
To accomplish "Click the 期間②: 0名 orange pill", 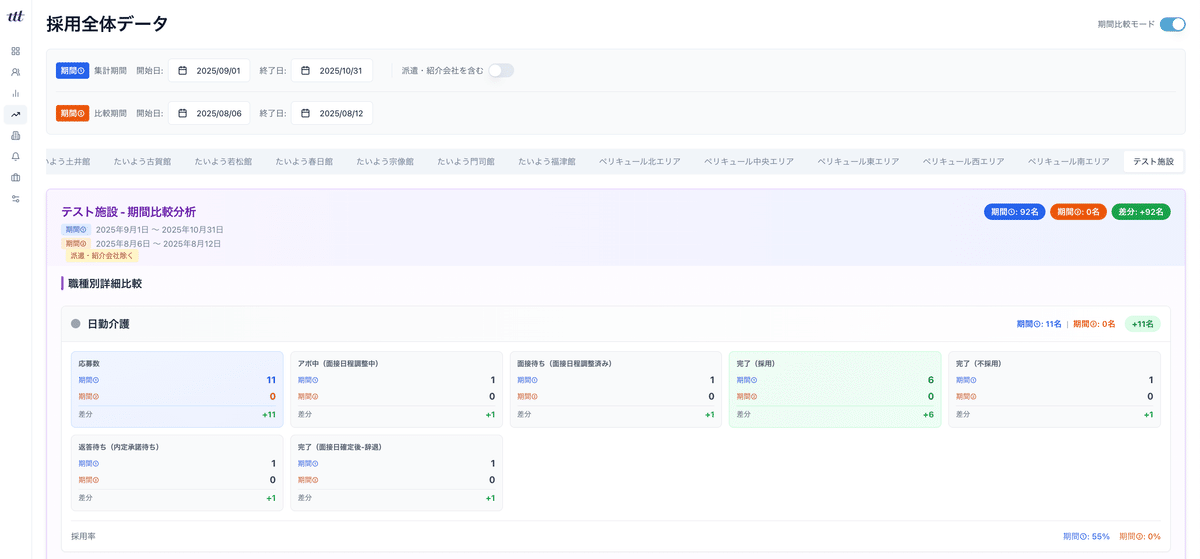I will click(1078, 212).
